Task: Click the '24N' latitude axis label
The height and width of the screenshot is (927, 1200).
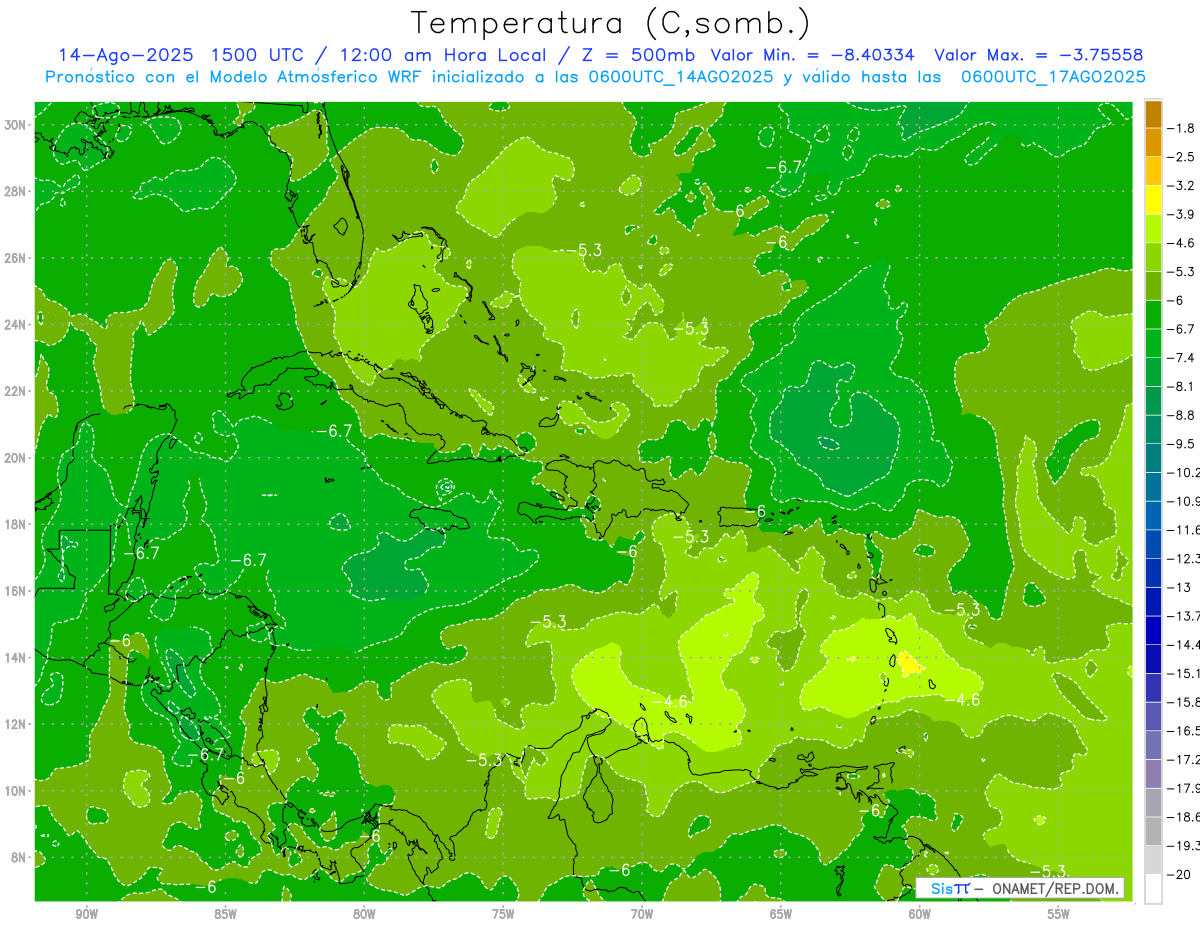Action: point(15,324)
